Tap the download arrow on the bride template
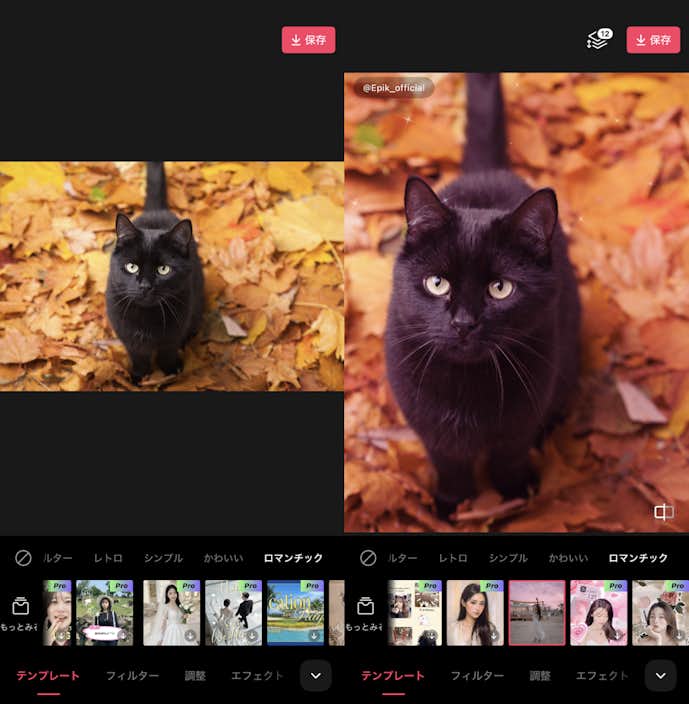This screenshot has height=704, width=689. [x=190, y=635]
